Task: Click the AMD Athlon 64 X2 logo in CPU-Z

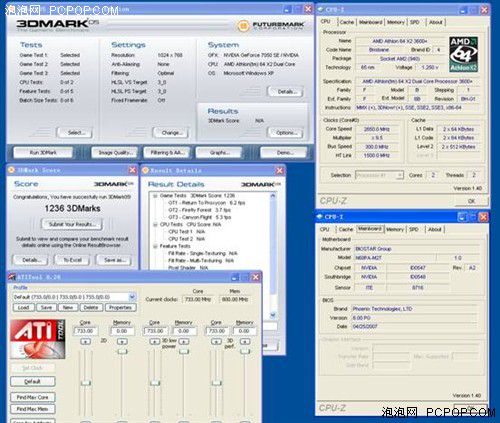Action: pos(463,54)
